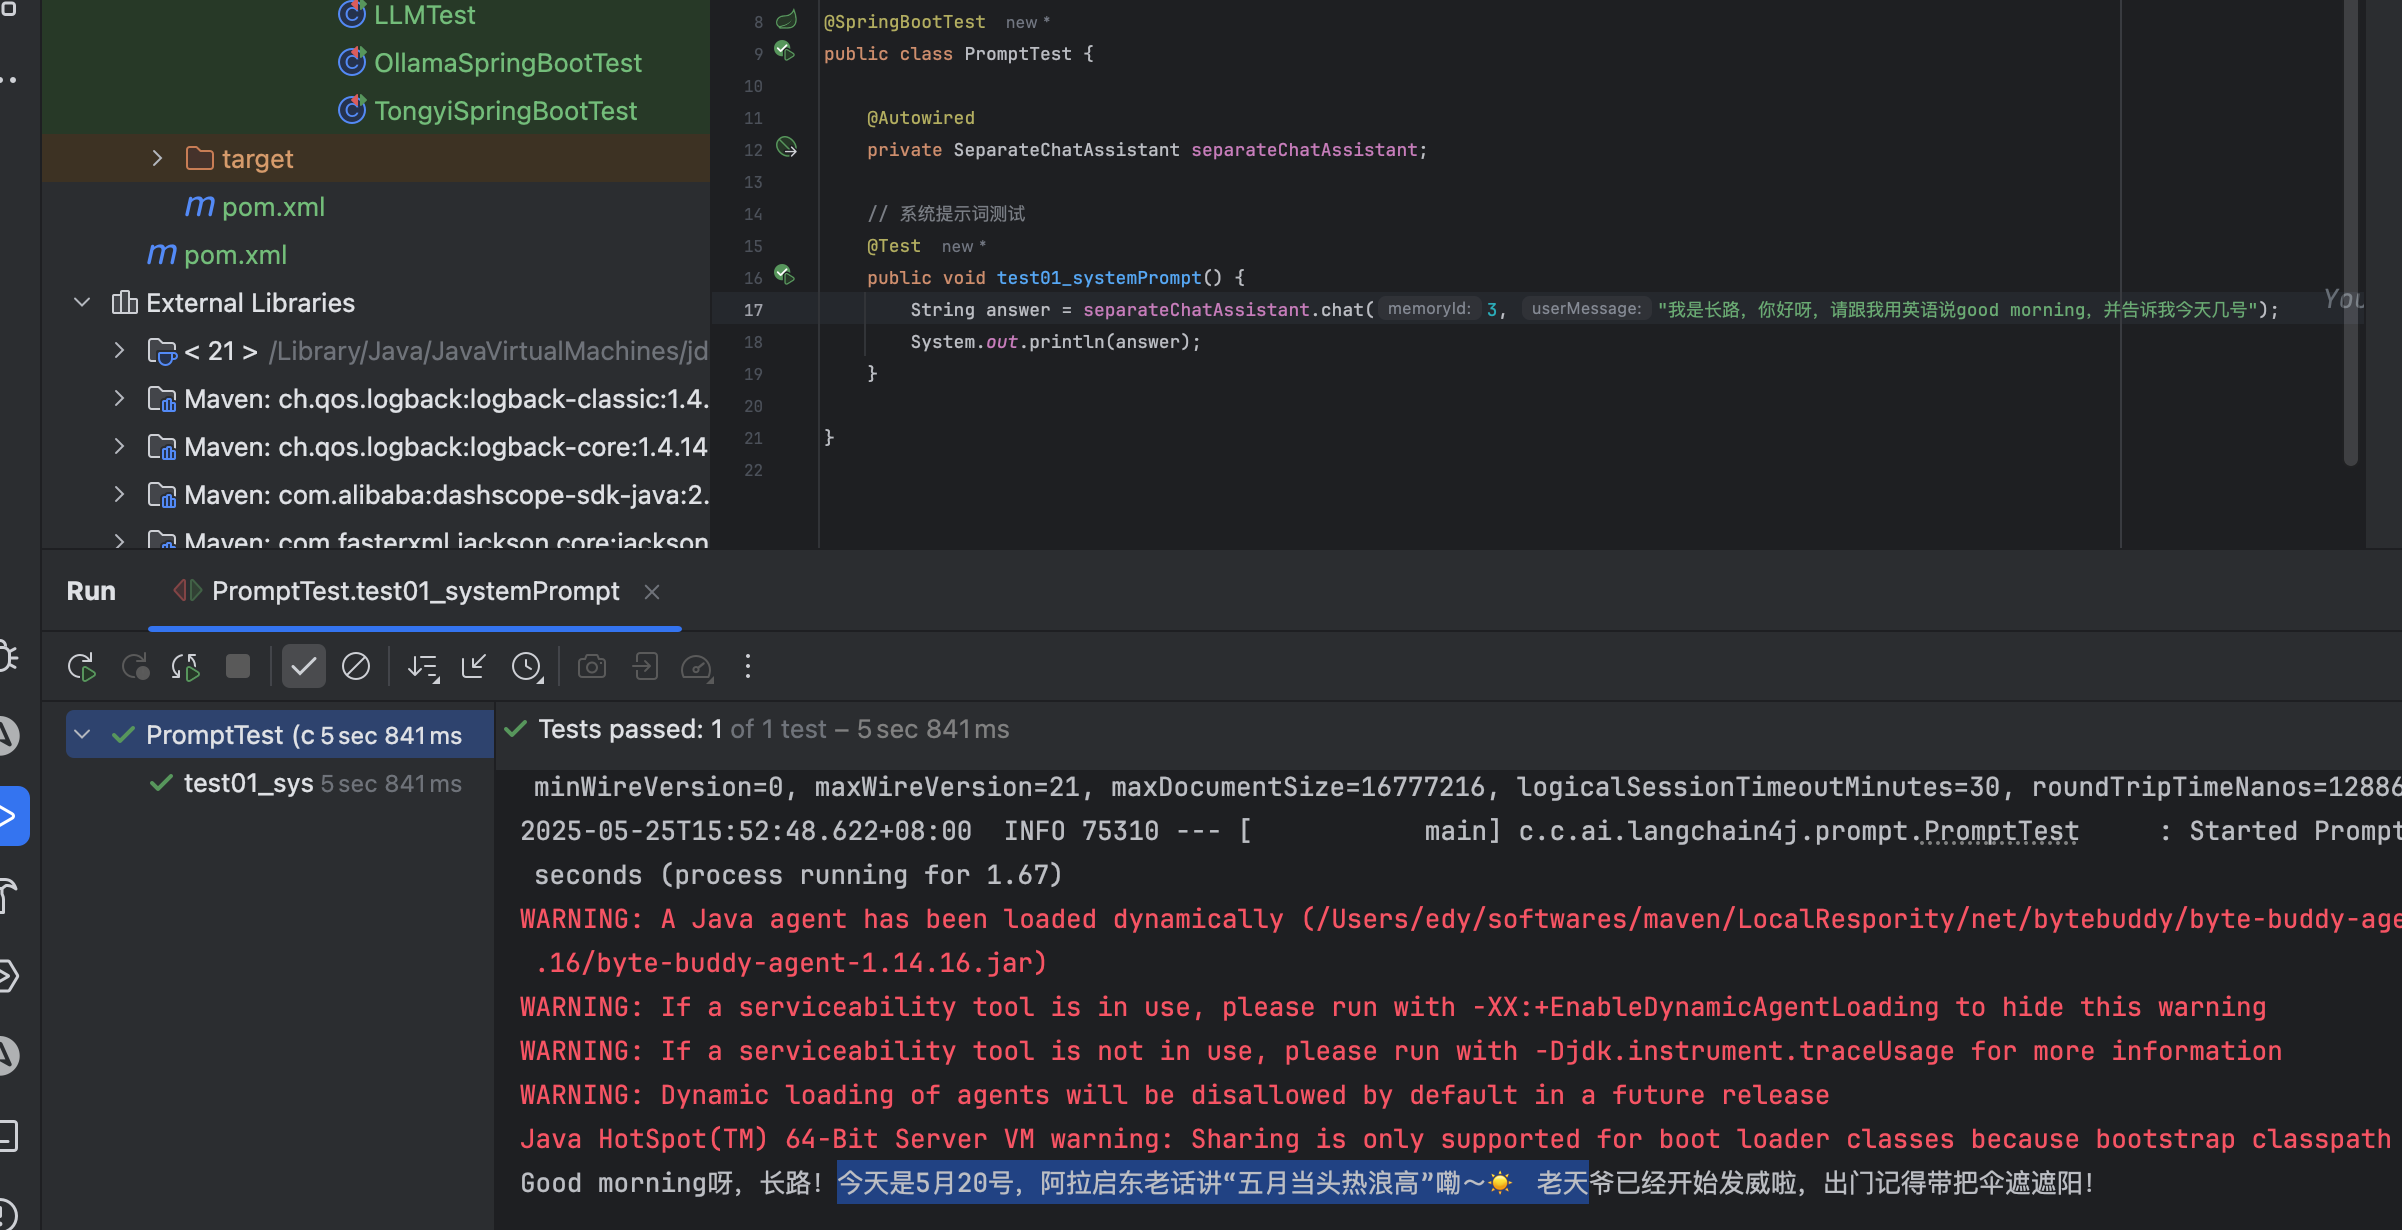
Task: Click the Rerun test icon
Action: 81,667
